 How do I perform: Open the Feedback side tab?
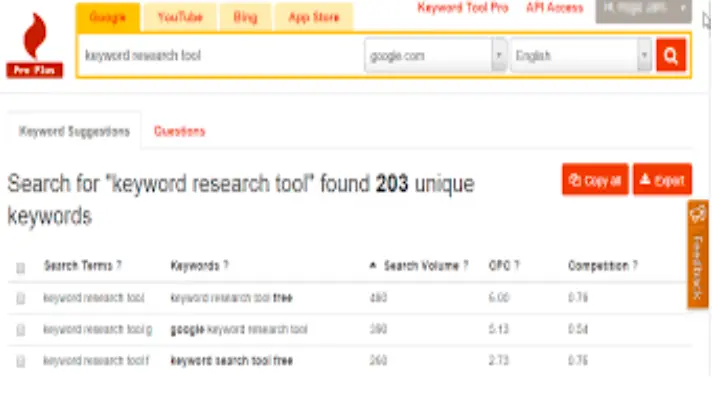(x=698, y=254)
